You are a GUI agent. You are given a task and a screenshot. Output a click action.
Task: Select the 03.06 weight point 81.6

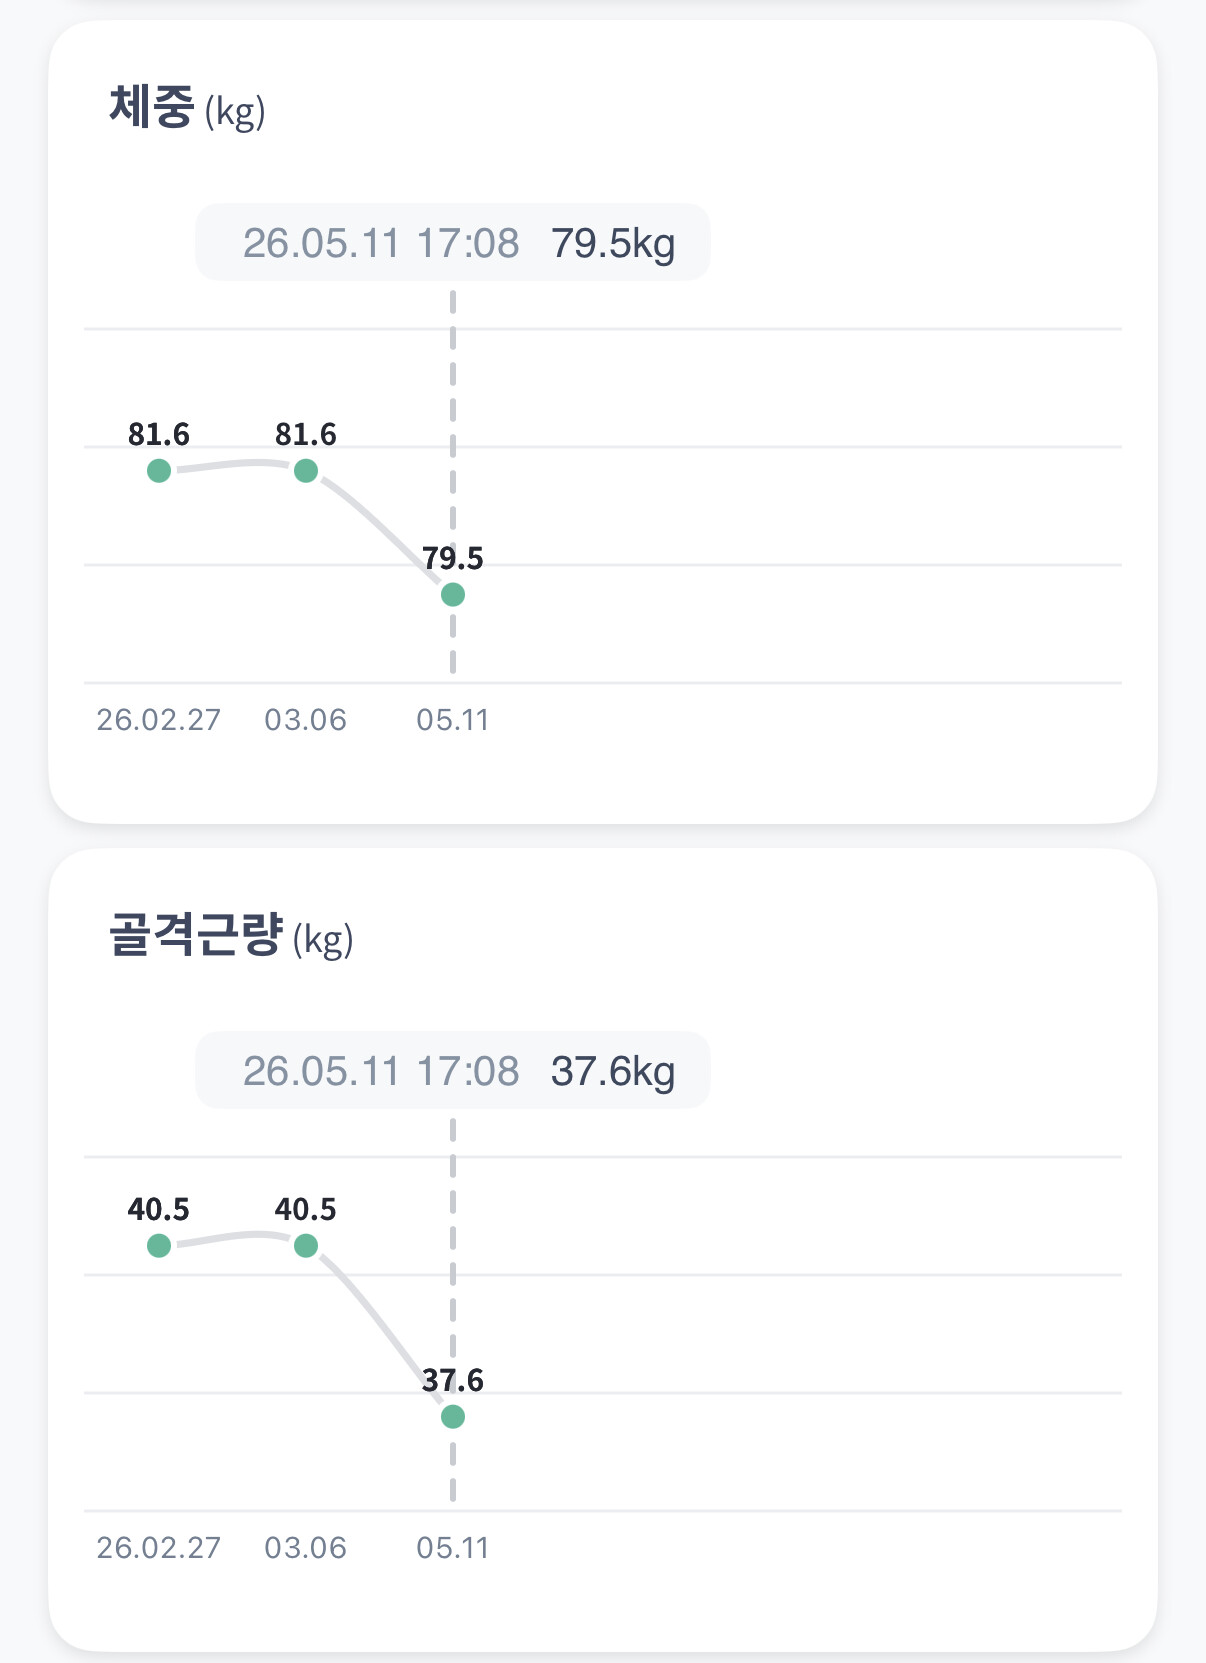[306, 470]
